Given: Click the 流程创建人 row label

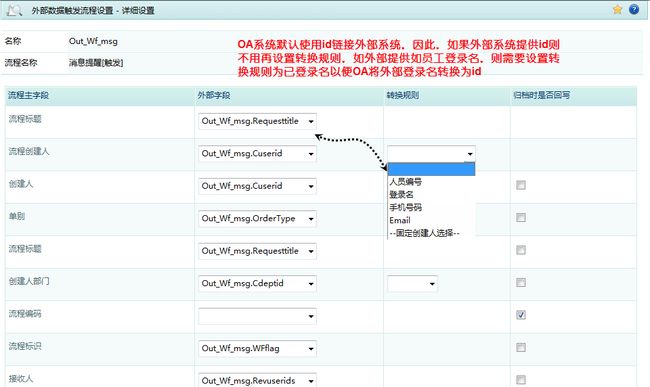Looking at the screenshot, I should click(x=29, y=151).
